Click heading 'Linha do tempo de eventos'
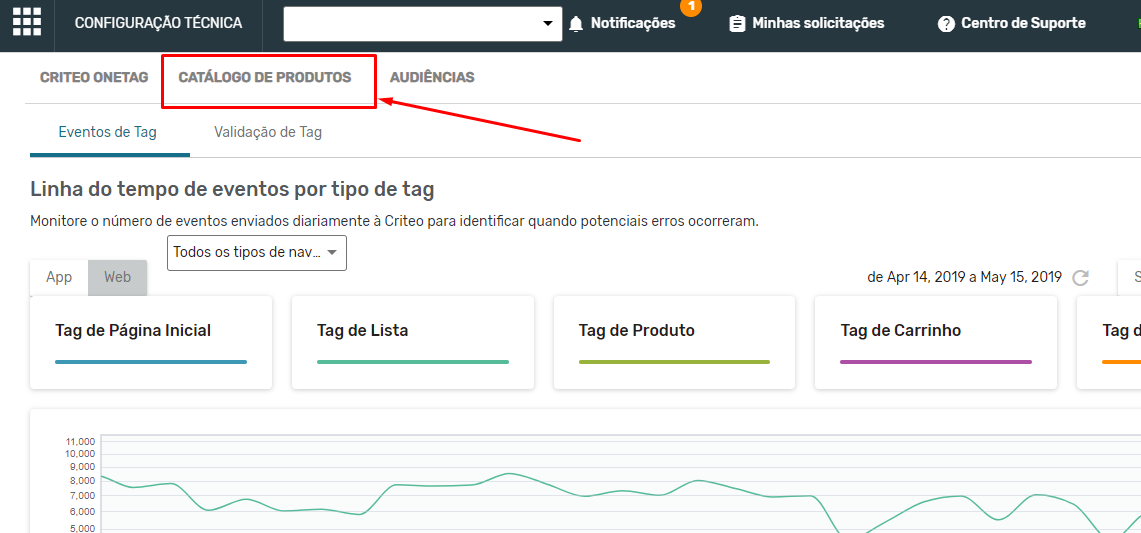This screenshot has height=533, width=1141. click(231, 190)
